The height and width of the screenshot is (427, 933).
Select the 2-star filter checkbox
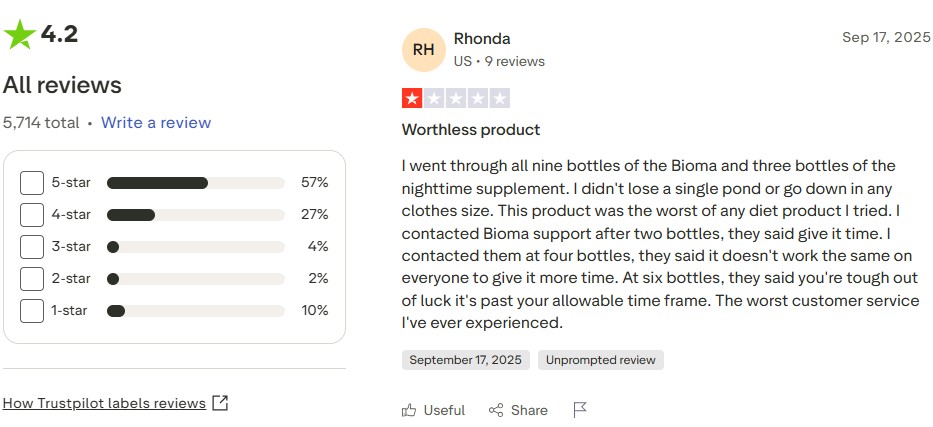32,279
